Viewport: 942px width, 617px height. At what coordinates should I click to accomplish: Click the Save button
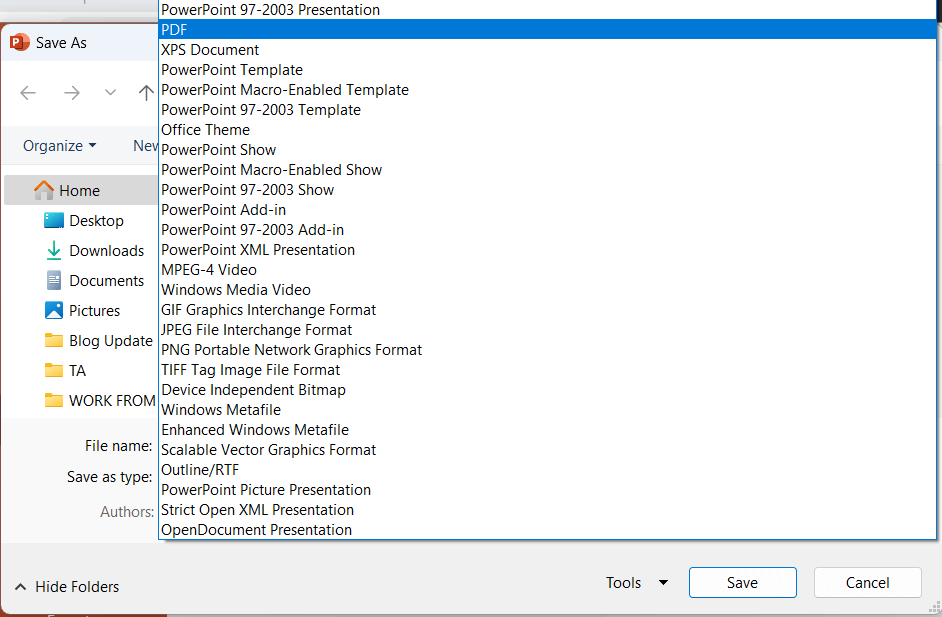tap(743, 583)
